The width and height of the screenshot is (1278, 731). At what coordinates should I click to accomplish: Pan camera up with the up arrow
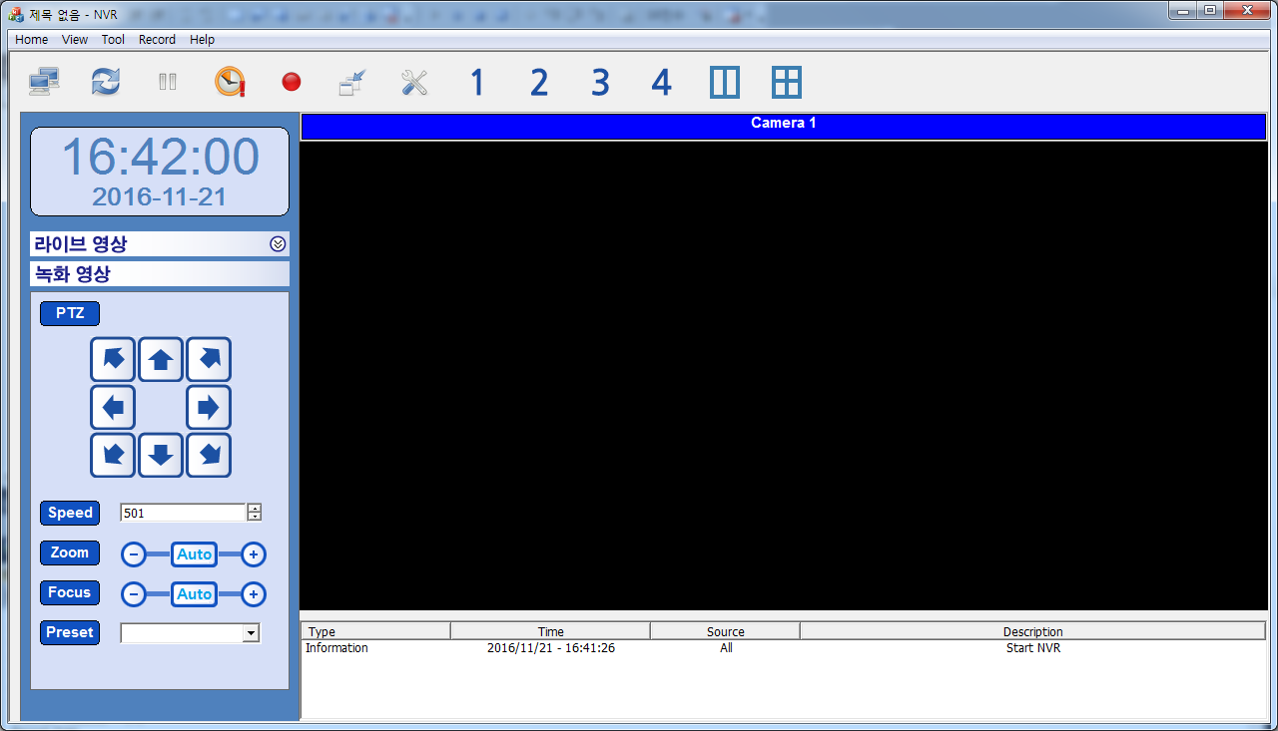point(160,360)
